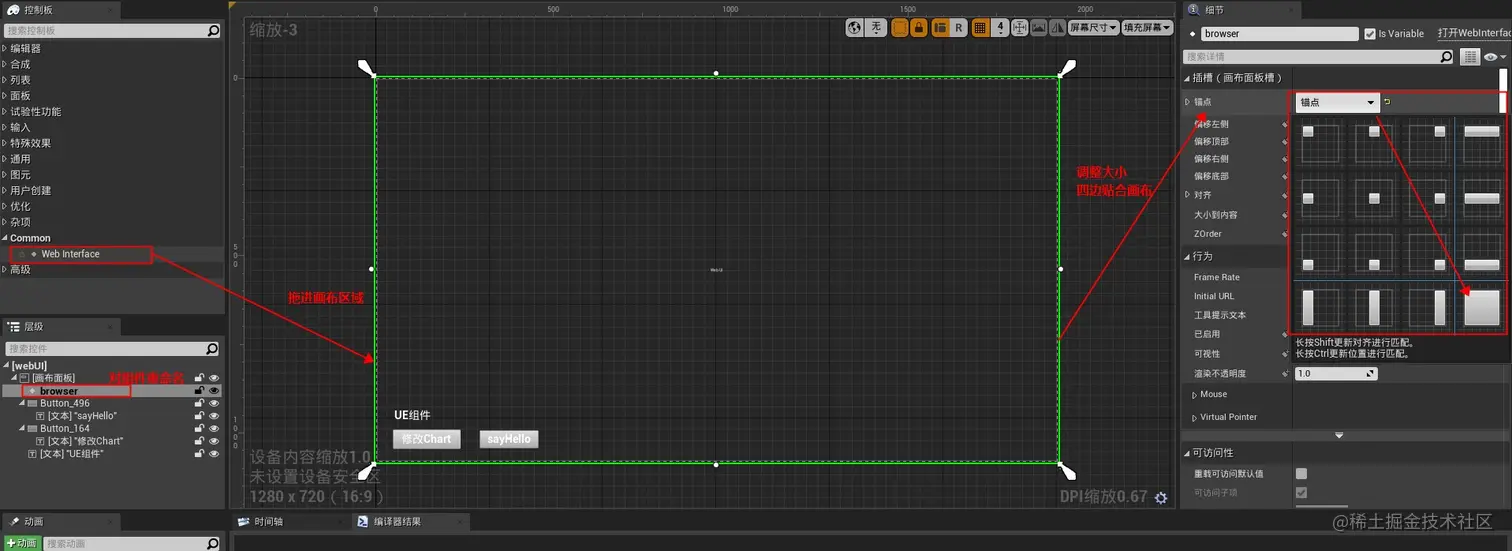The image size is (1512, 551).
Task: Open the 打开WebInterface link
Action: click(1474, 33)
